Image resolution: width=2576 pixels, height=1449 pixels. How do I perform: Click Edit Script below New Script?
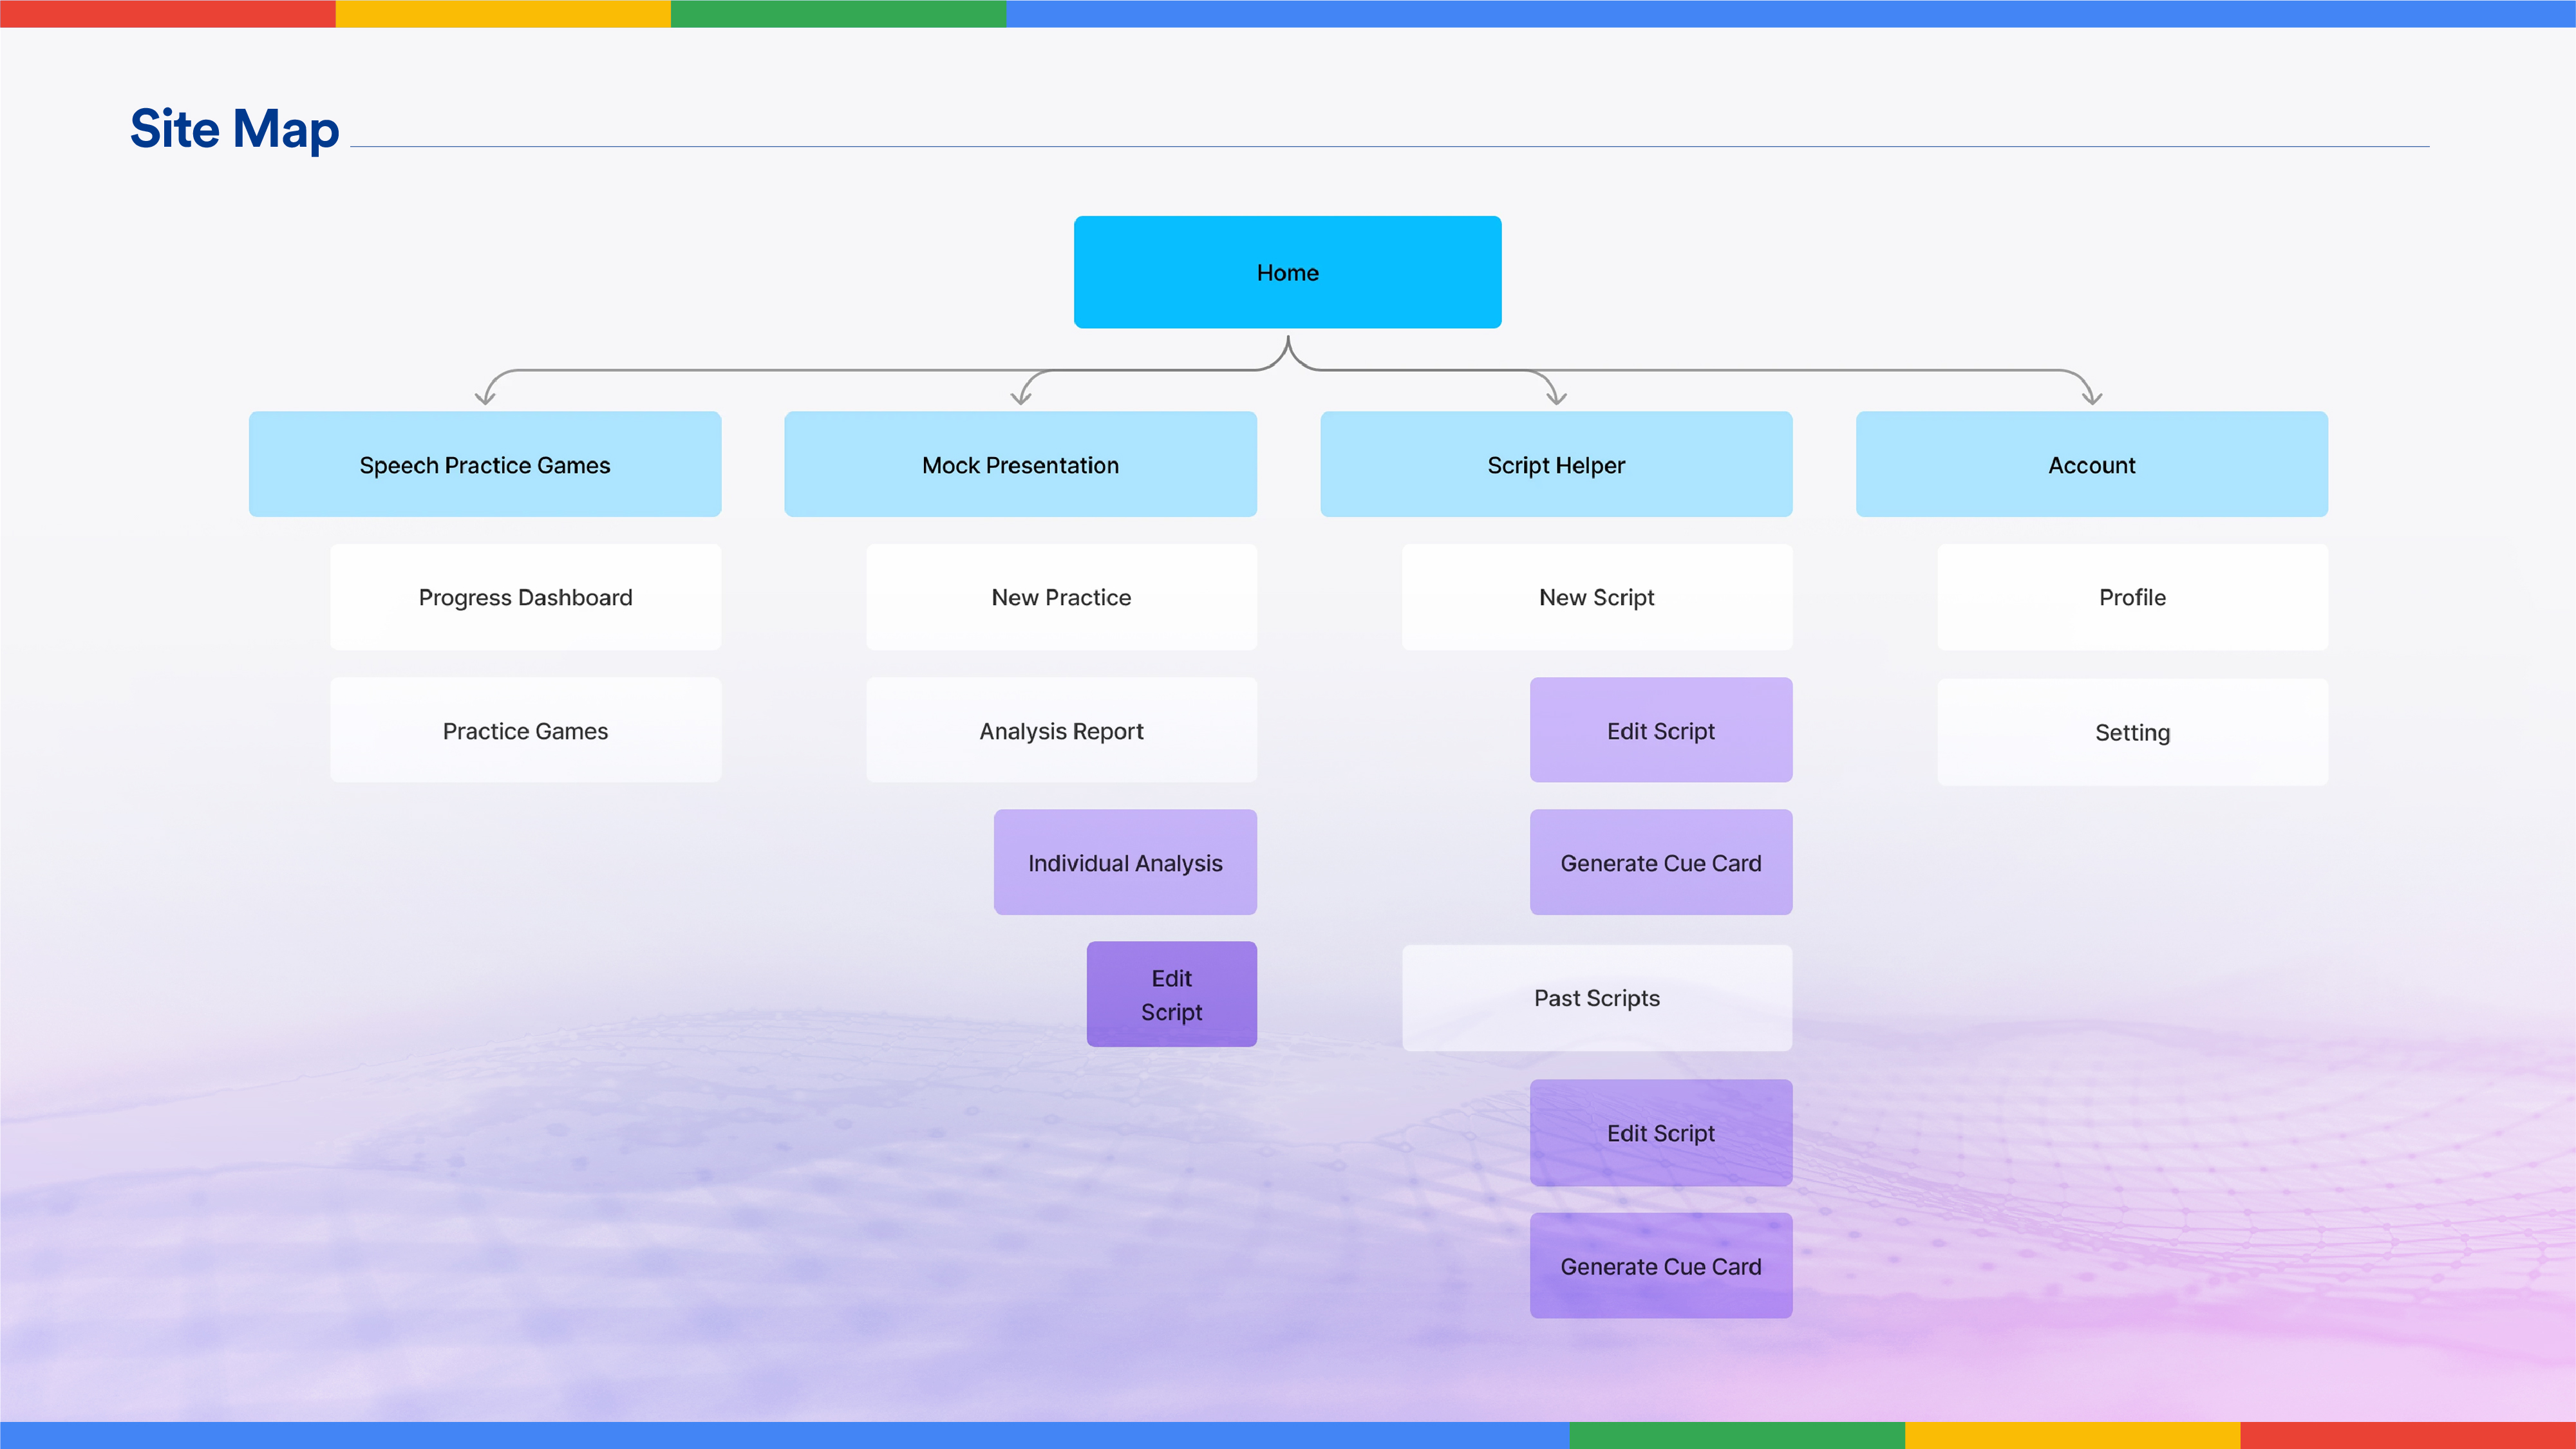[x=1660, y=731]
